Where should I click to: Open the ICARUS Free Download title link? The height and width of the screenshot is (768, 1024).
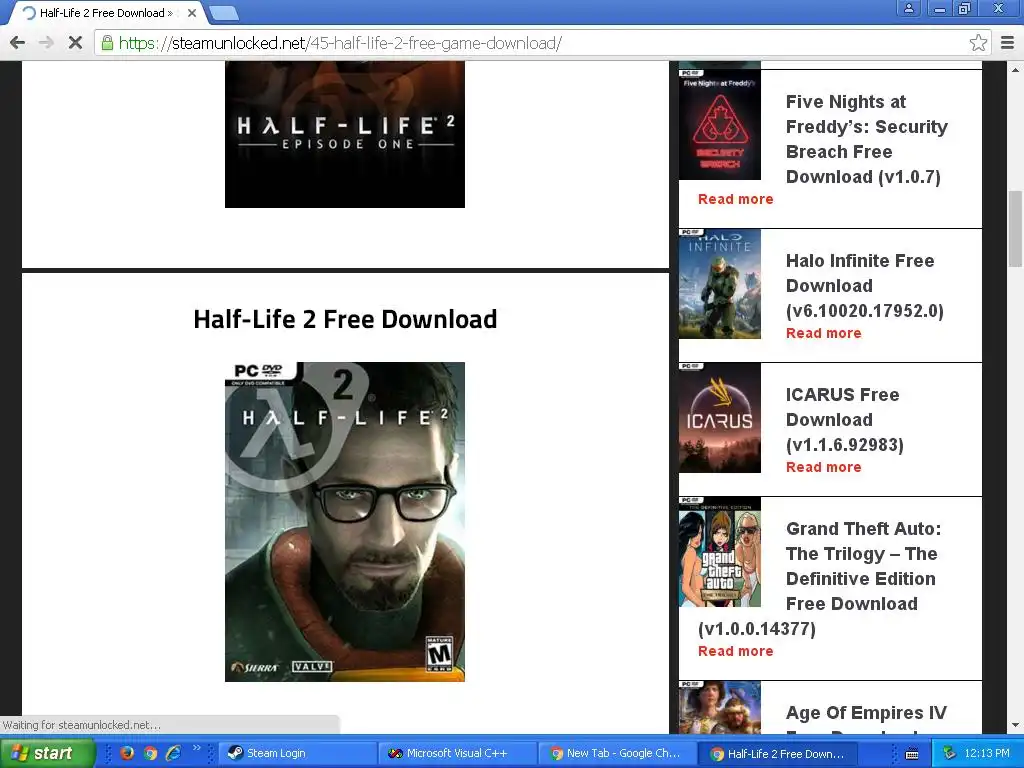(x=844, y=419)
